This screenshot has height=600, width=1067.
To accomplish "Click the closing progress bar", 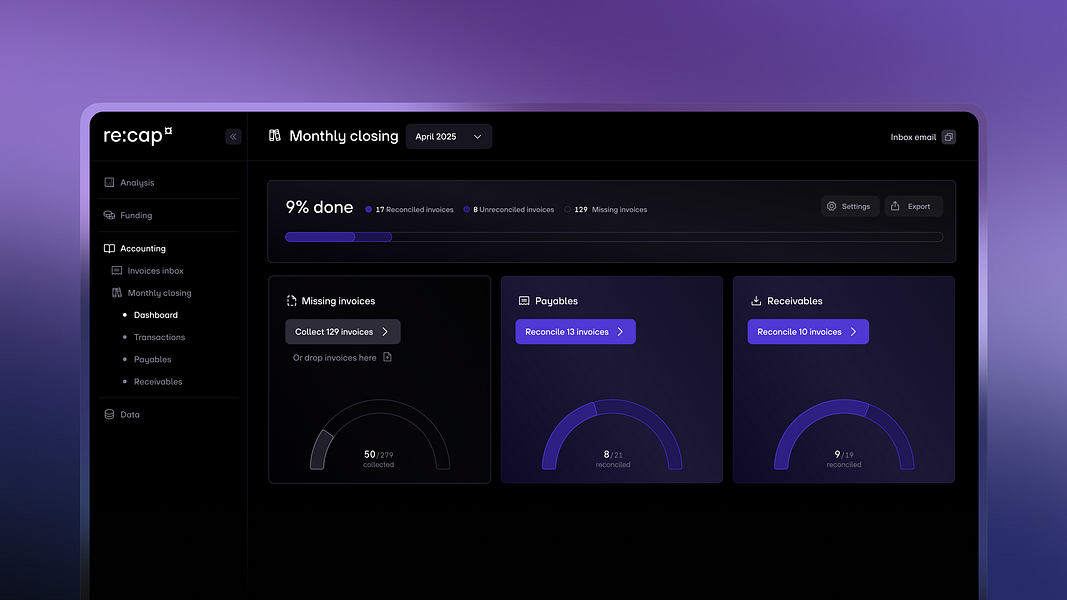I will 614,237.
